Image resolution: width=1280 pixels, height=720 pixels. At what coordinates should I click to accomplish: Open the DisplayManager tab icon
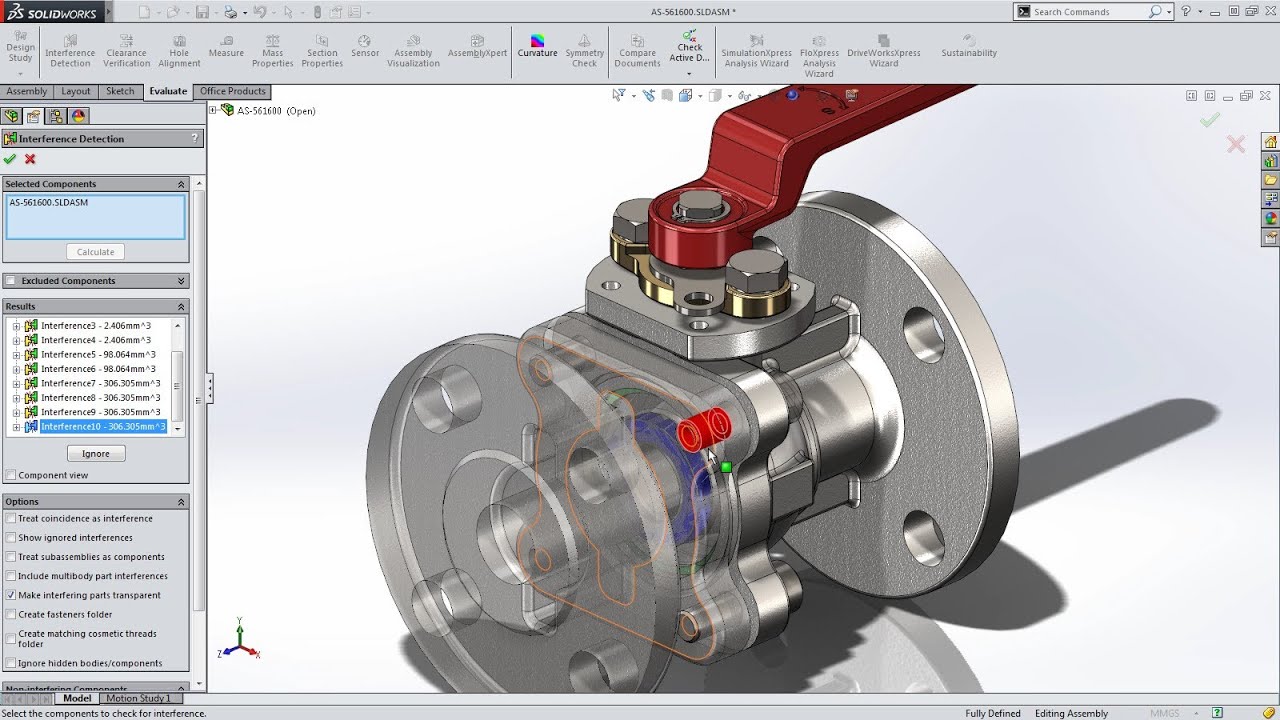tap(79, 116)
